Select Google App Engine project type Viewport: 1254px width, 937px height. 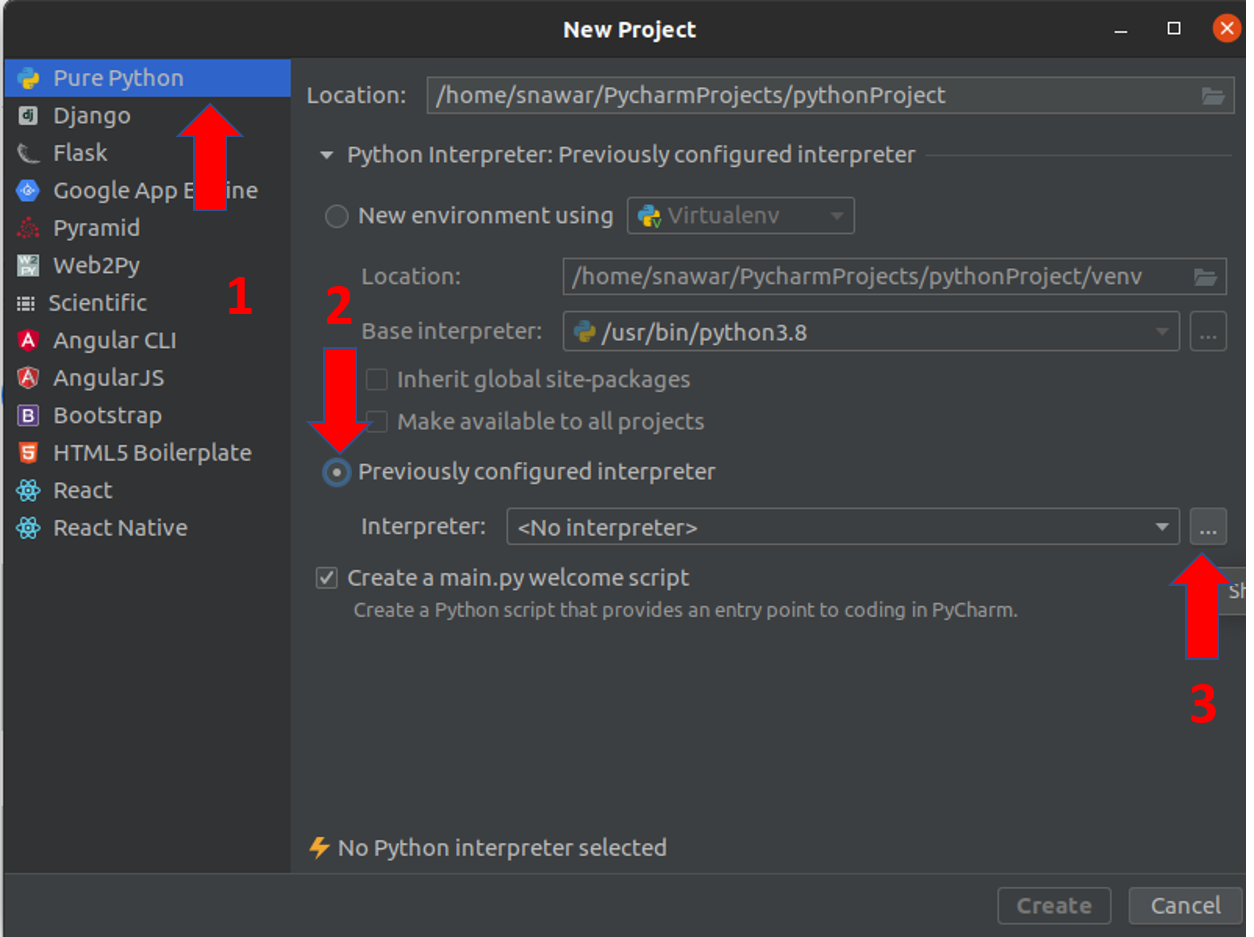tap(147, 191)
